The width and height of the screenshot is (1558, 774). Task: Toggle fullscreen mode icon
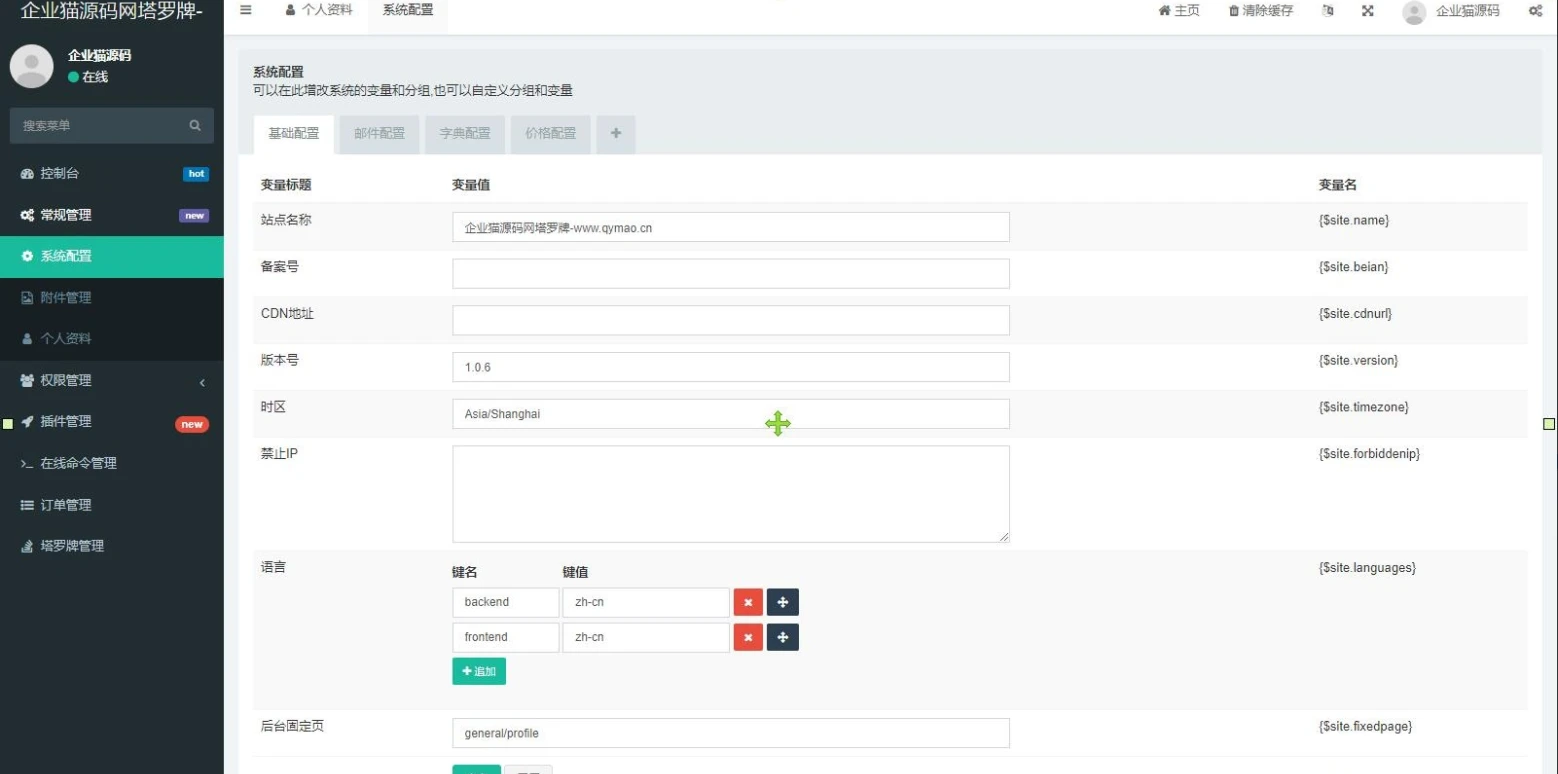1367,11
